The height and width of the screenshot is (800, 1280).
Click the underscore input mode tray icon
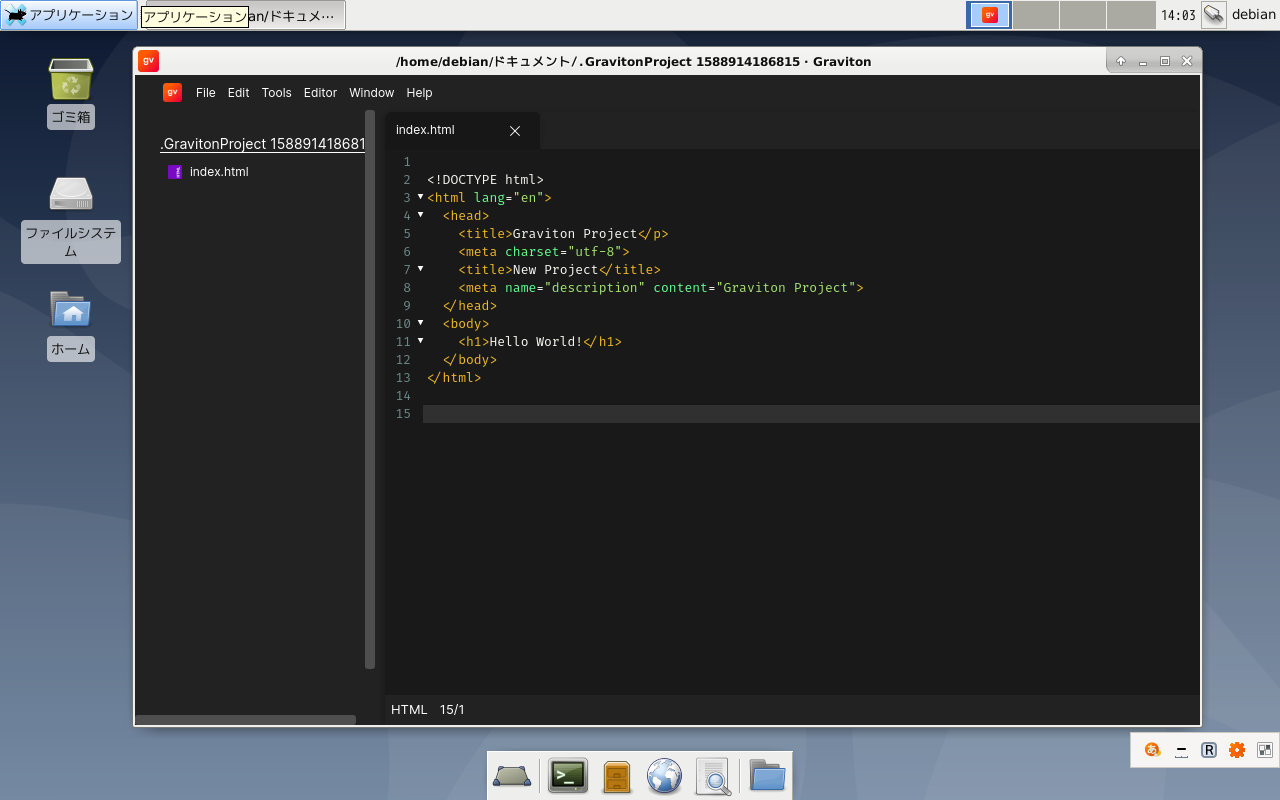1181,750
